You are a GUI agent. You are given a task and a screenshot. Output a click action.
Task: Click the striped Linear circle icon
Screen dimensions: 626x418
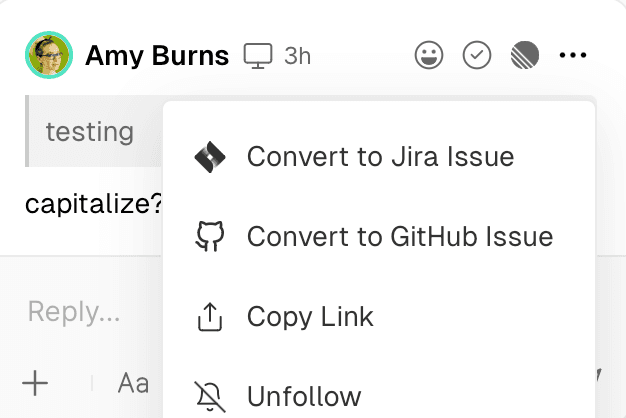tap(524, 55)
